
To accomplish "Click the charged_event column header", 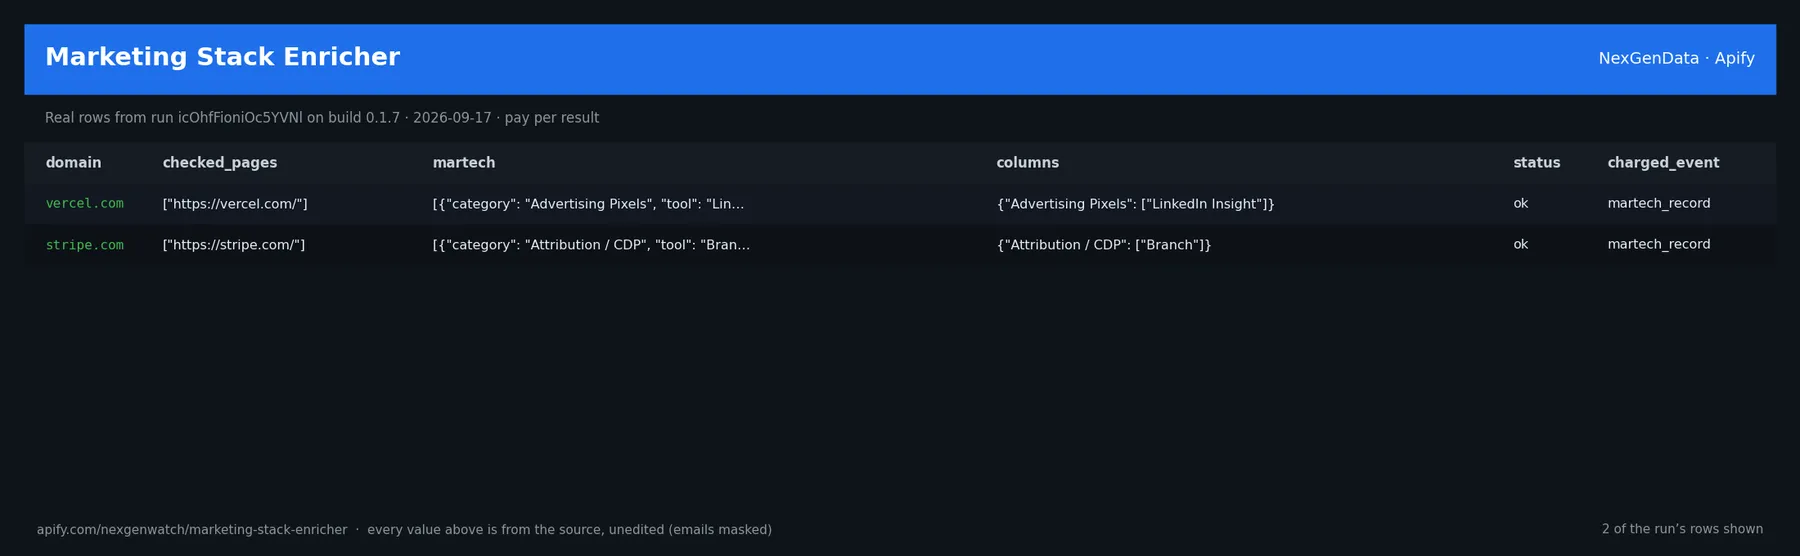I will 1663,163.
